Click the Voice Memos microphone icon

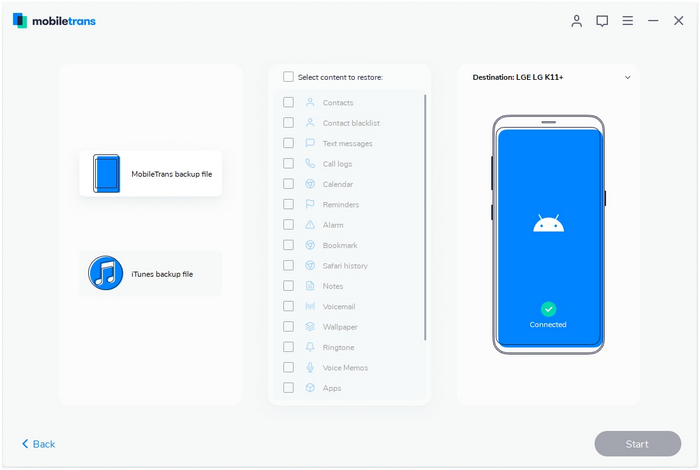point(310,367)
